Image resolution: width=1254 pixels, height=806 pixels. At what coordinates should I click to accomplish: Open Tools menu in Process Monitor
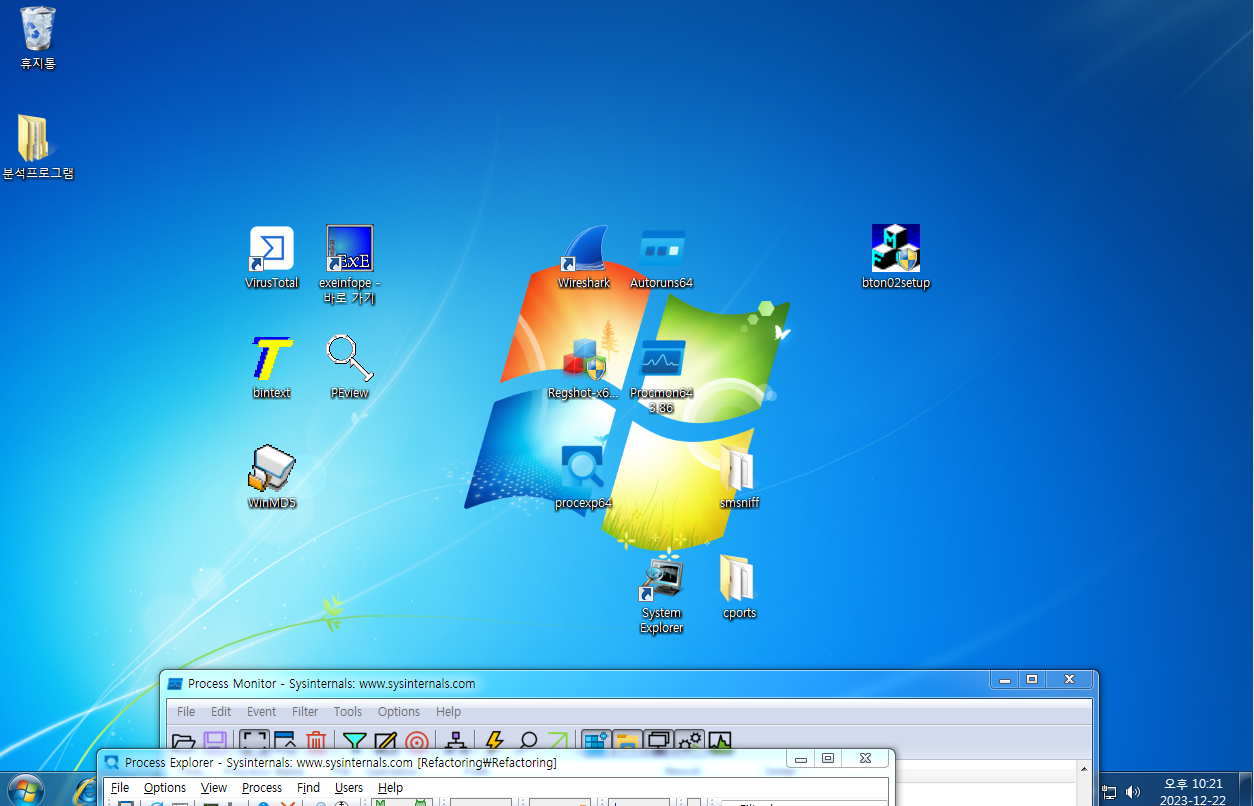[x=348, y=712]
